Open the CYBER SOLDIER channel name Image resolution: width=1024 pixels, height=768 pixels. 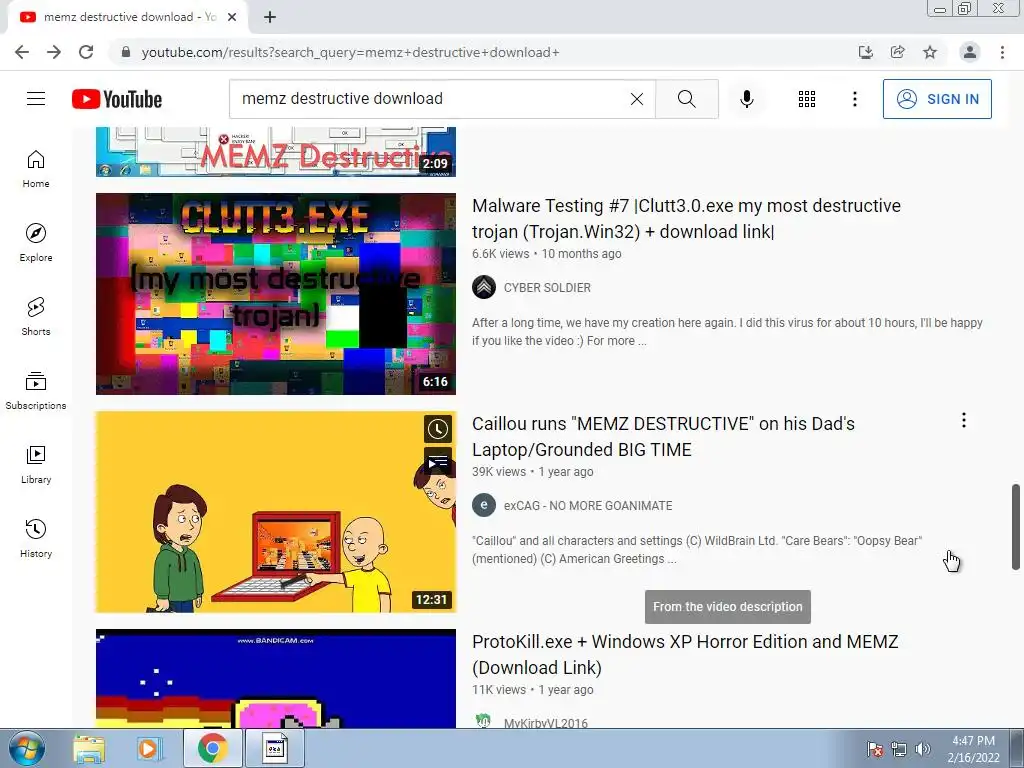547,288
